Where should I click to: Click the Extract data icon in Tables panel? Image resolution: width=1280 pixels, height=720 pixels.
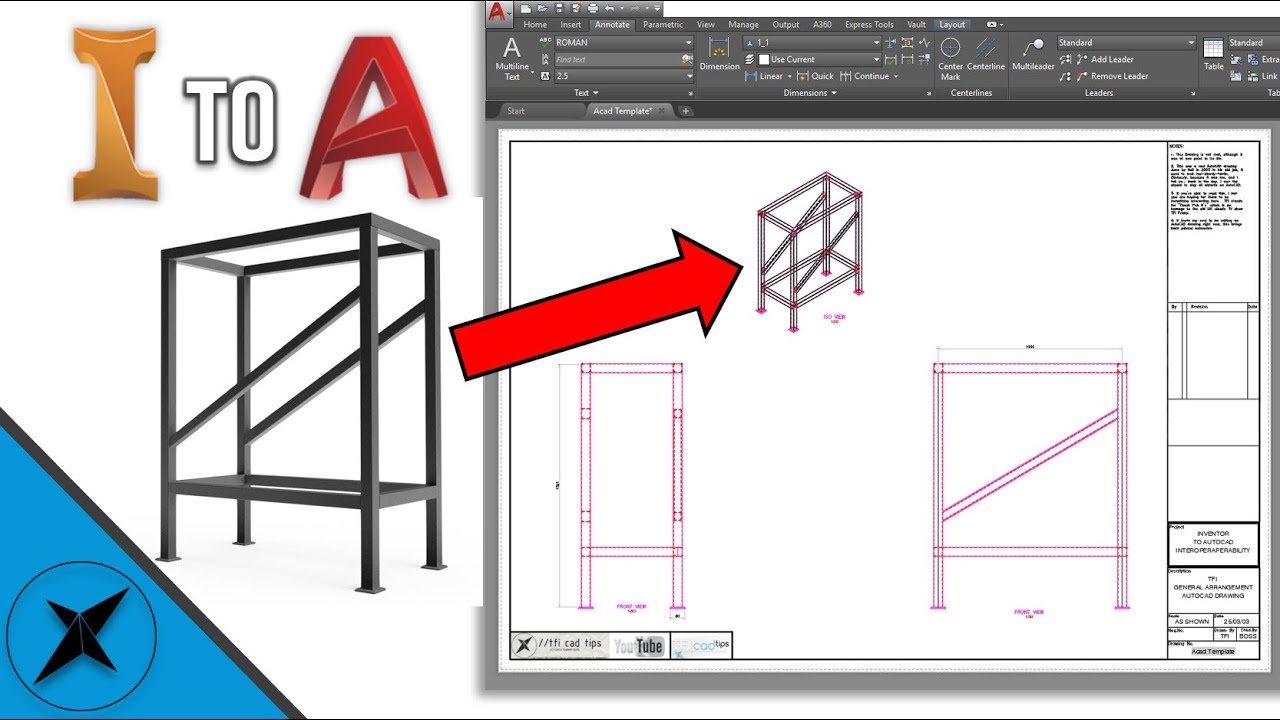pos(1252,59)
